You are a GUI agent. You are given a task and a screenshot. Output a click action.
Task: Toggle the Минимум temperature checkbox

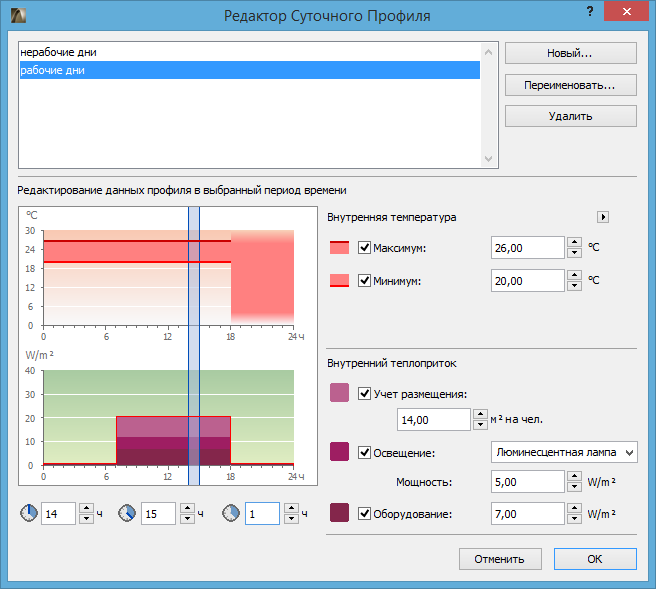(x=364, y=280)
